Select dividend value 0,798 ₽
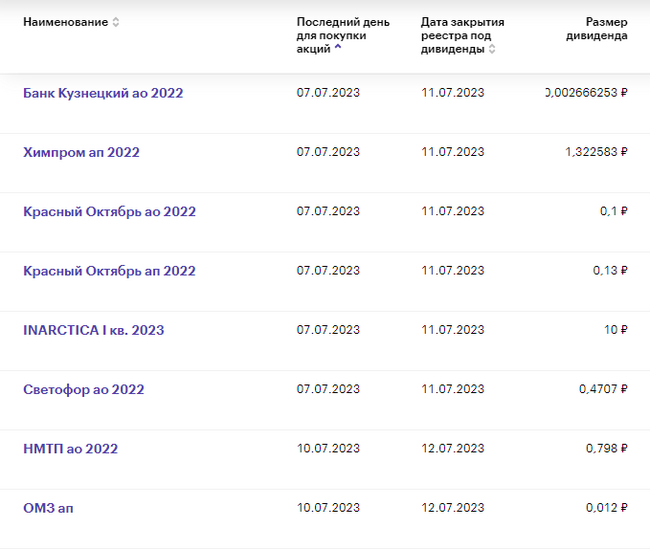The image size is (650, 549). point(606,448)
